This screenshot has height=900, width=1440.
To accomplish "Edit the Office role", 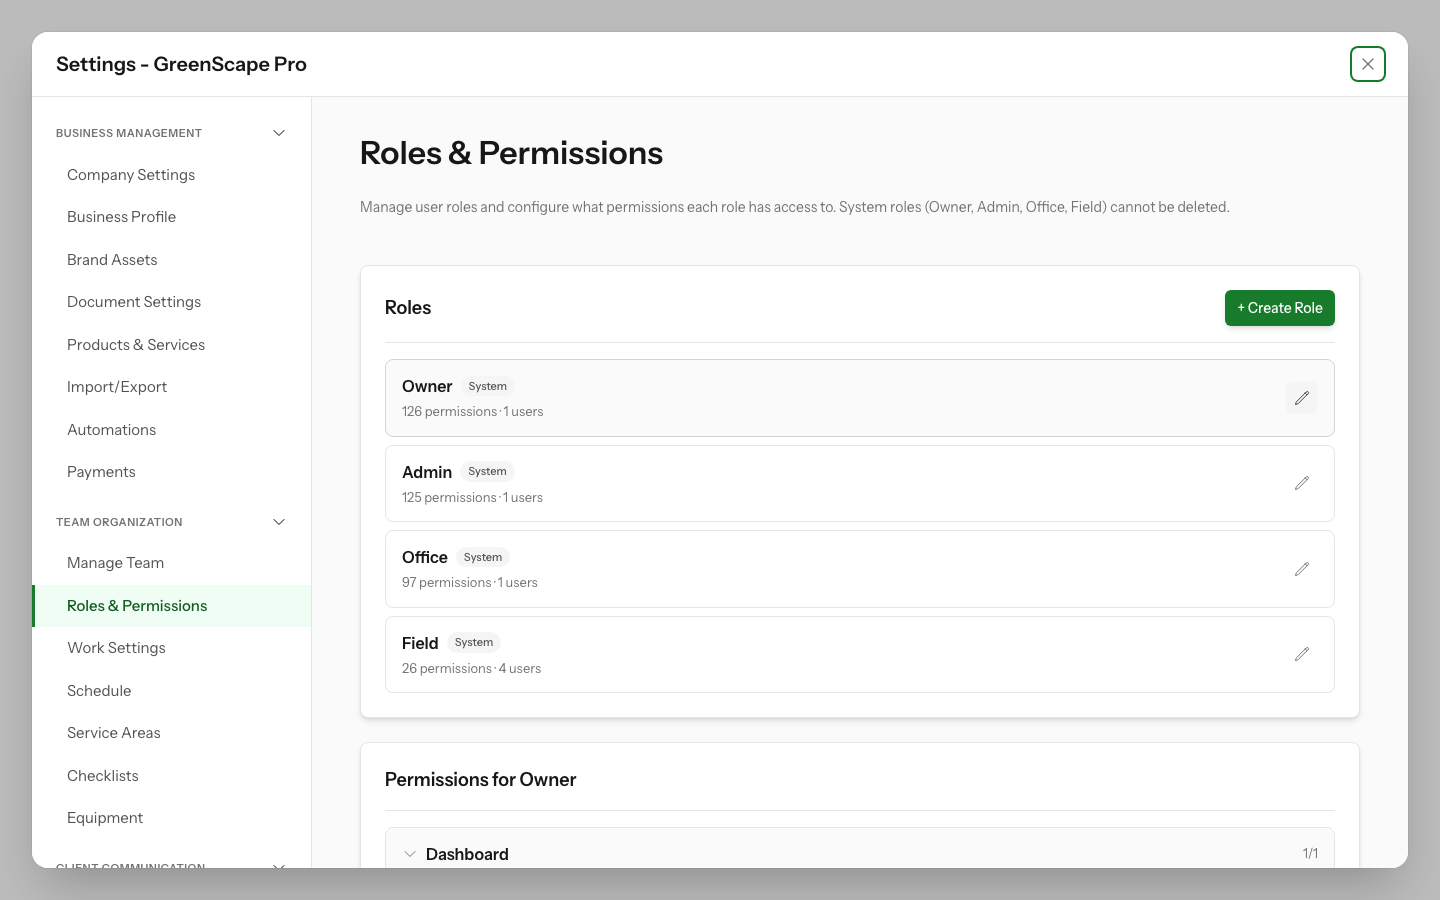I will [x=1302, y=568].
